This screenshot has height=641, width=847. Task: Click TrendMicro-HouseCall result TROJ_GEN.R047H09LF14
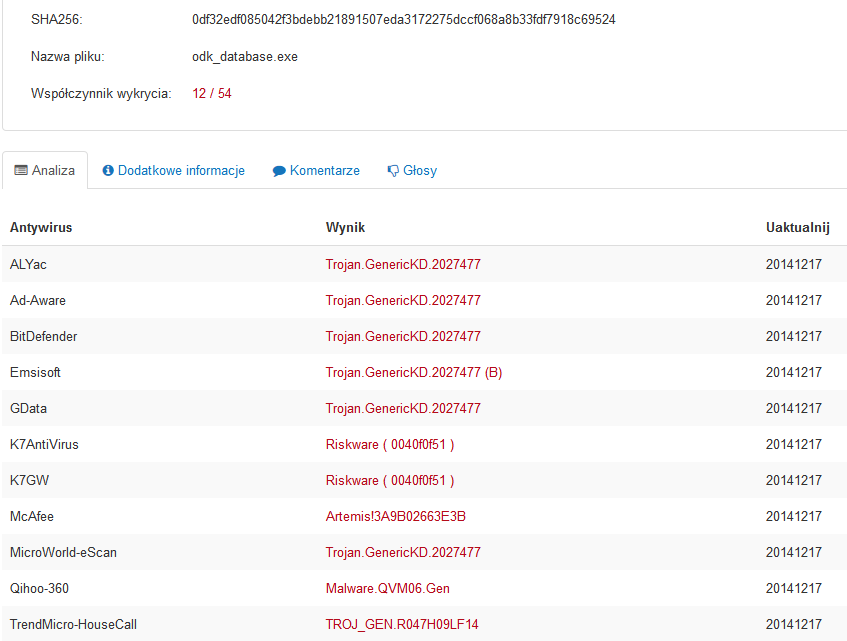(402, 625)
